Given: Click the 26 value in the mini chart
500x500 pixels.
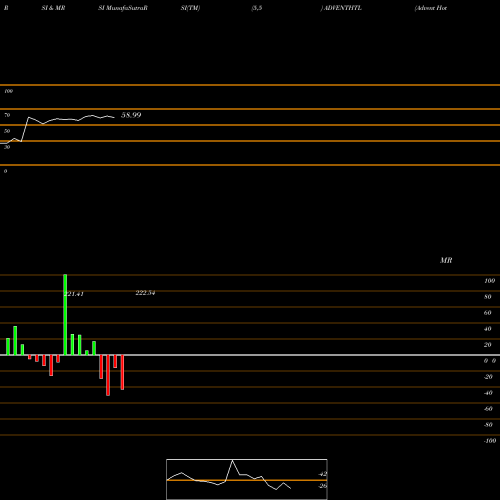Looking at the screenshot, I should pos(323,486).
